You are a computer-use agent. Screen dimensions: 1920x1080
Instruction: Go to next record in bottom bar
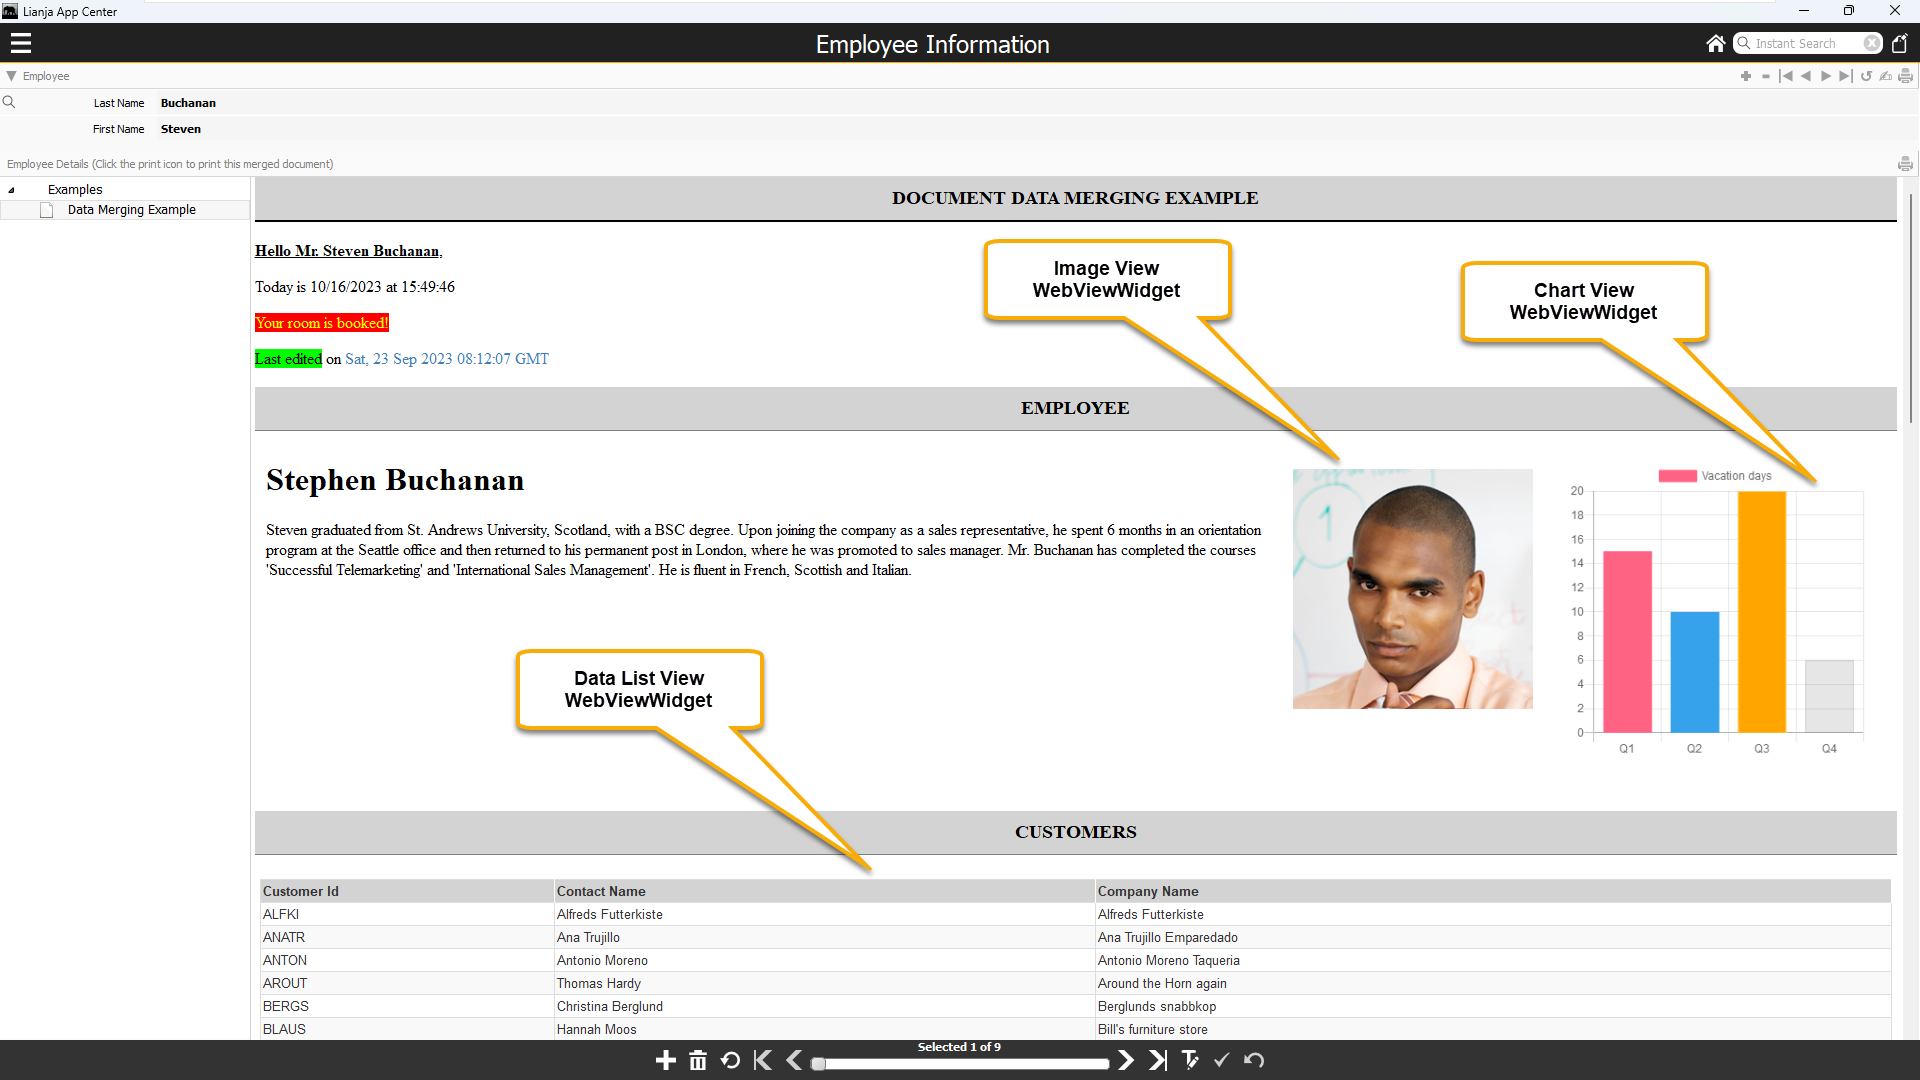pyautogui.click(x=1126, y=1060)
